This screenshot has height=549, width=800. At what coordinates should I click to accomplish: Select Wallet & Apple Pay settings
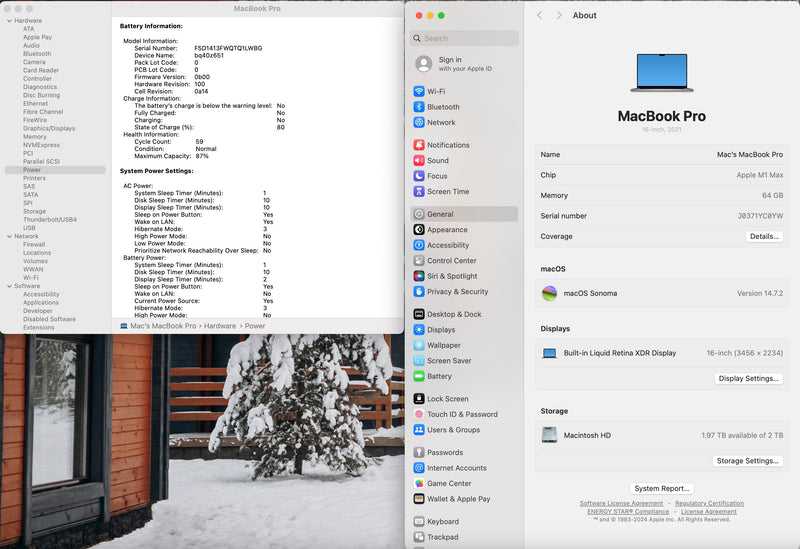tap(458, 499)
